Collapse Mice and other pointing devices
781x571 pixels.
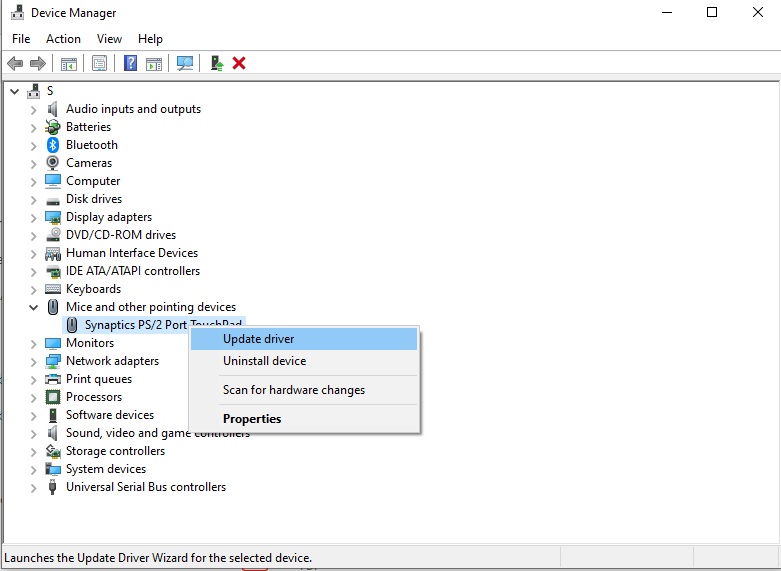click(34, 307)
